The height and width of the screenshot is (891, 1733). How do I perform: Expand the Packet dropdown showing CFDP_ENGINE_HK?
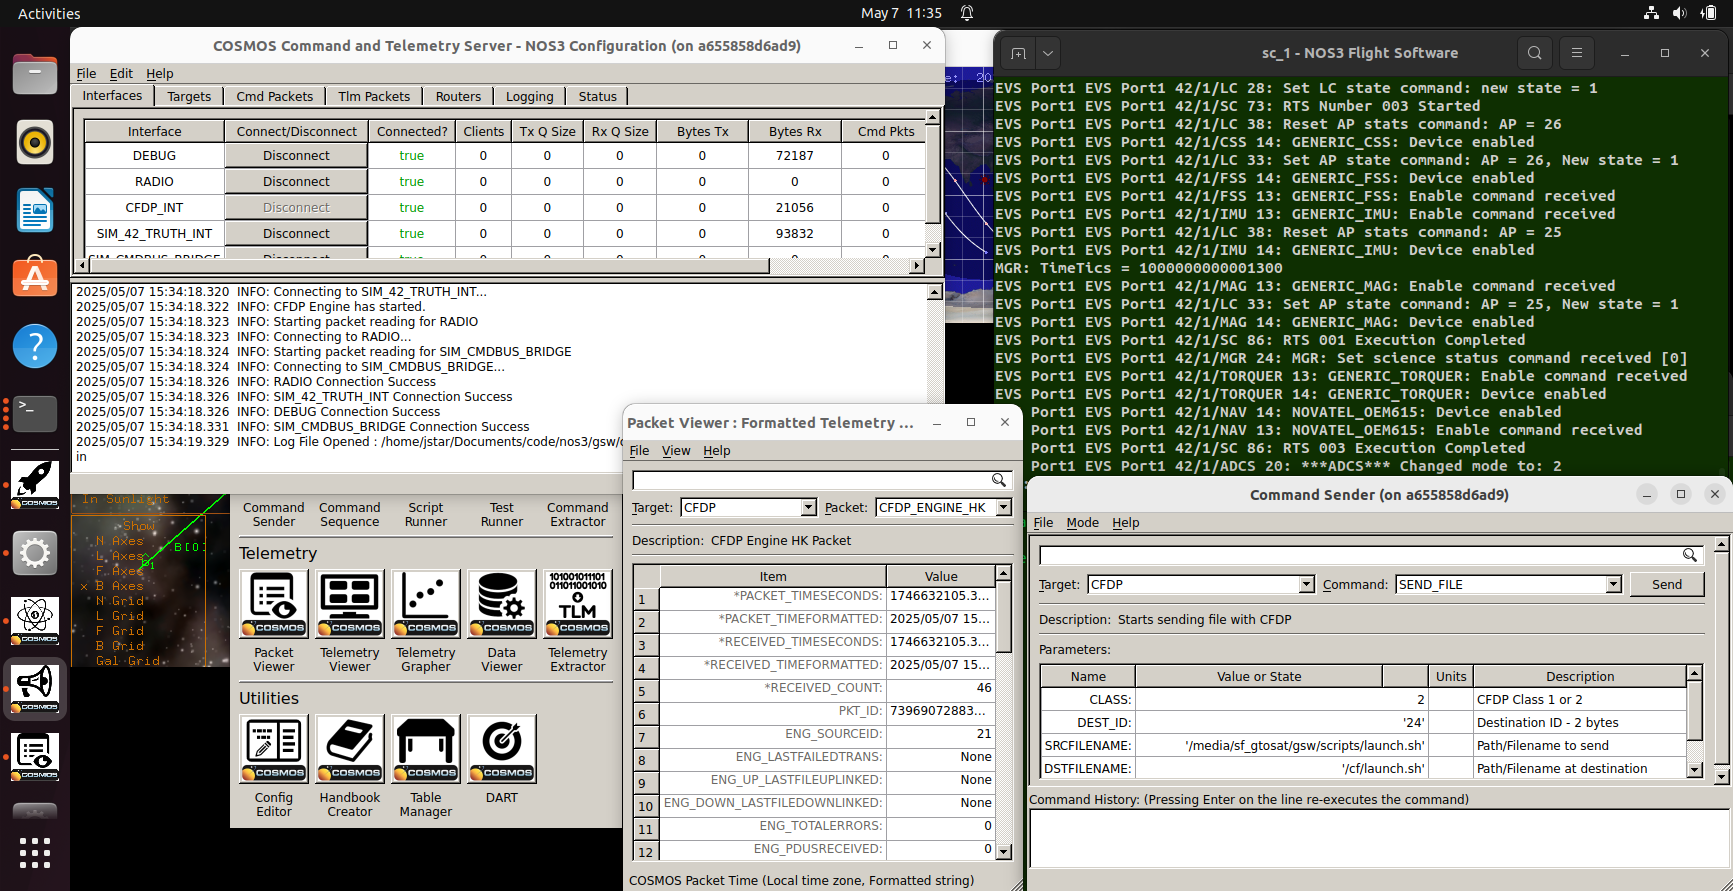pos(1003,508)
